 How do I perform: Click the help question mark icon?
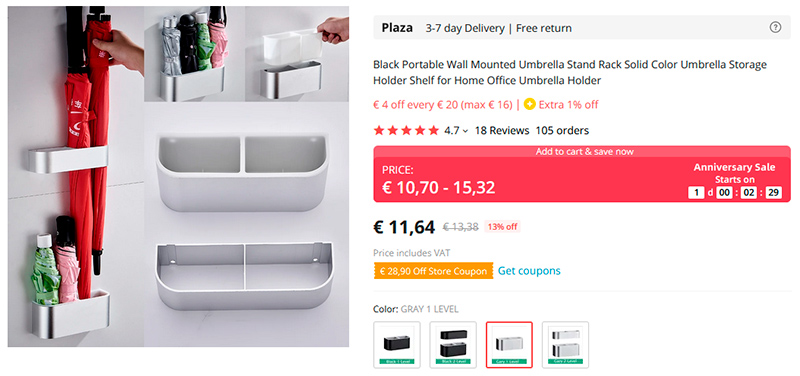pos(775,28)
